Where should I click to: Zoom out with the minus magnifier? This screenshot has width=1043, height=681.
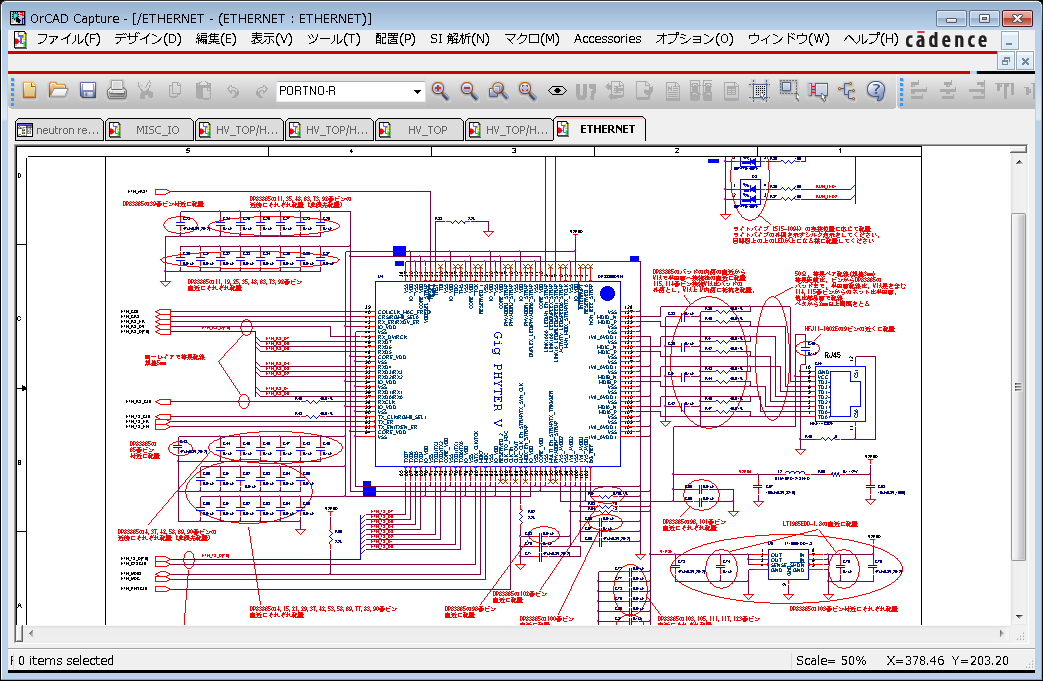[x=469, y=90]
